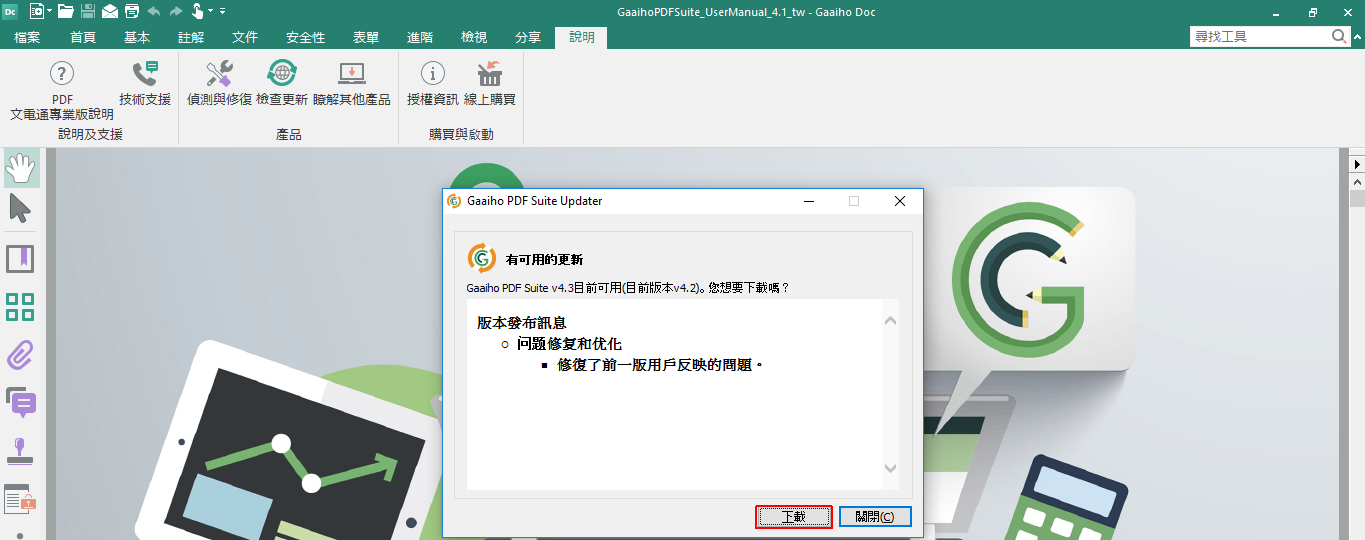Open the 檔案 menu
The height and width of the screenshot is (540, 1365).
coord(27,37)
